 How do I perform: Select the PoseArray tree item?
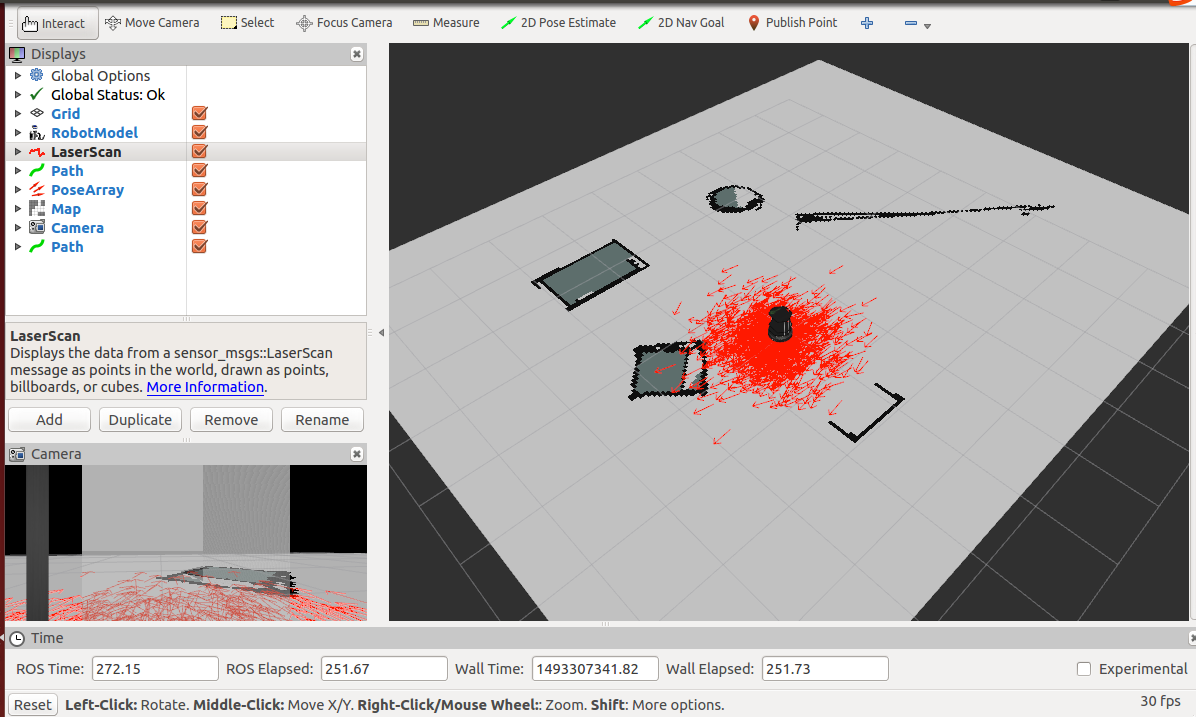coord(87,190)
